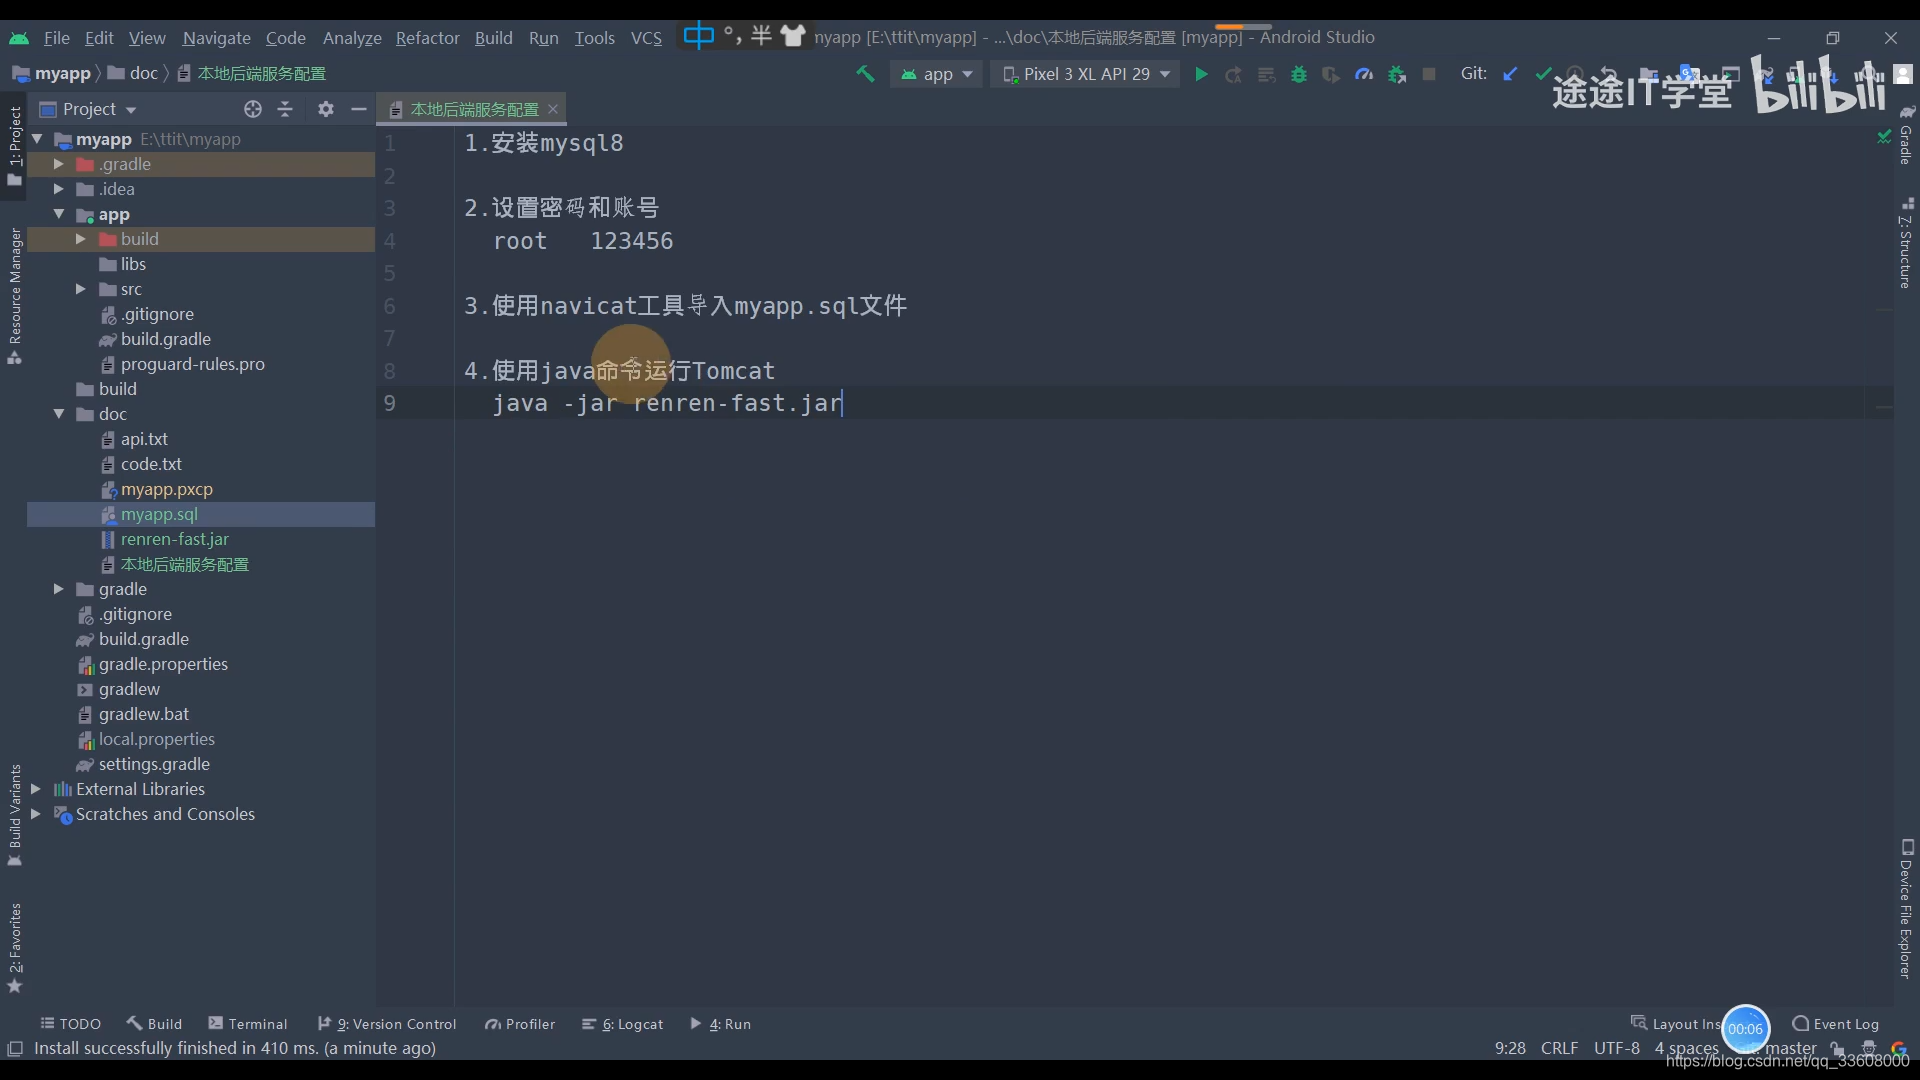The width and height of the screenshot is (1920, 1080).
Task: Open Project panel settings gear
Action: 326,109
